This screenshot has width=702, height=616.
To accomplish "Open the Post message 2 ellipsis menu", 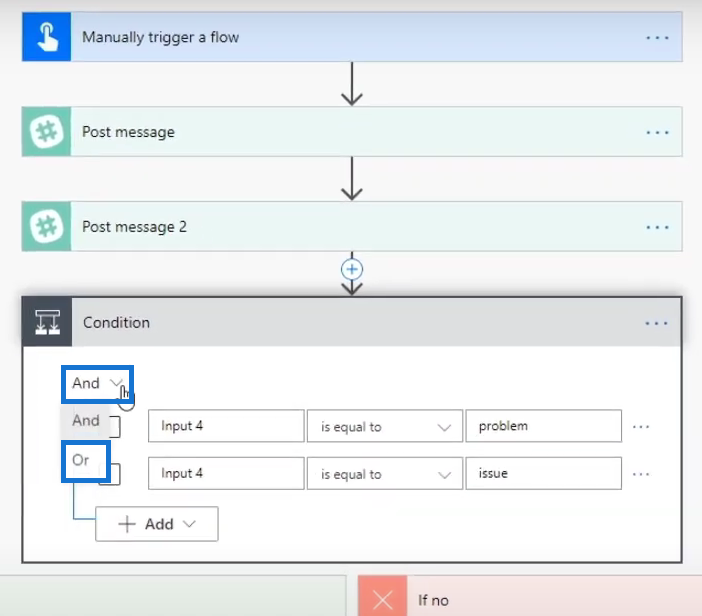I will pos(657,227).
